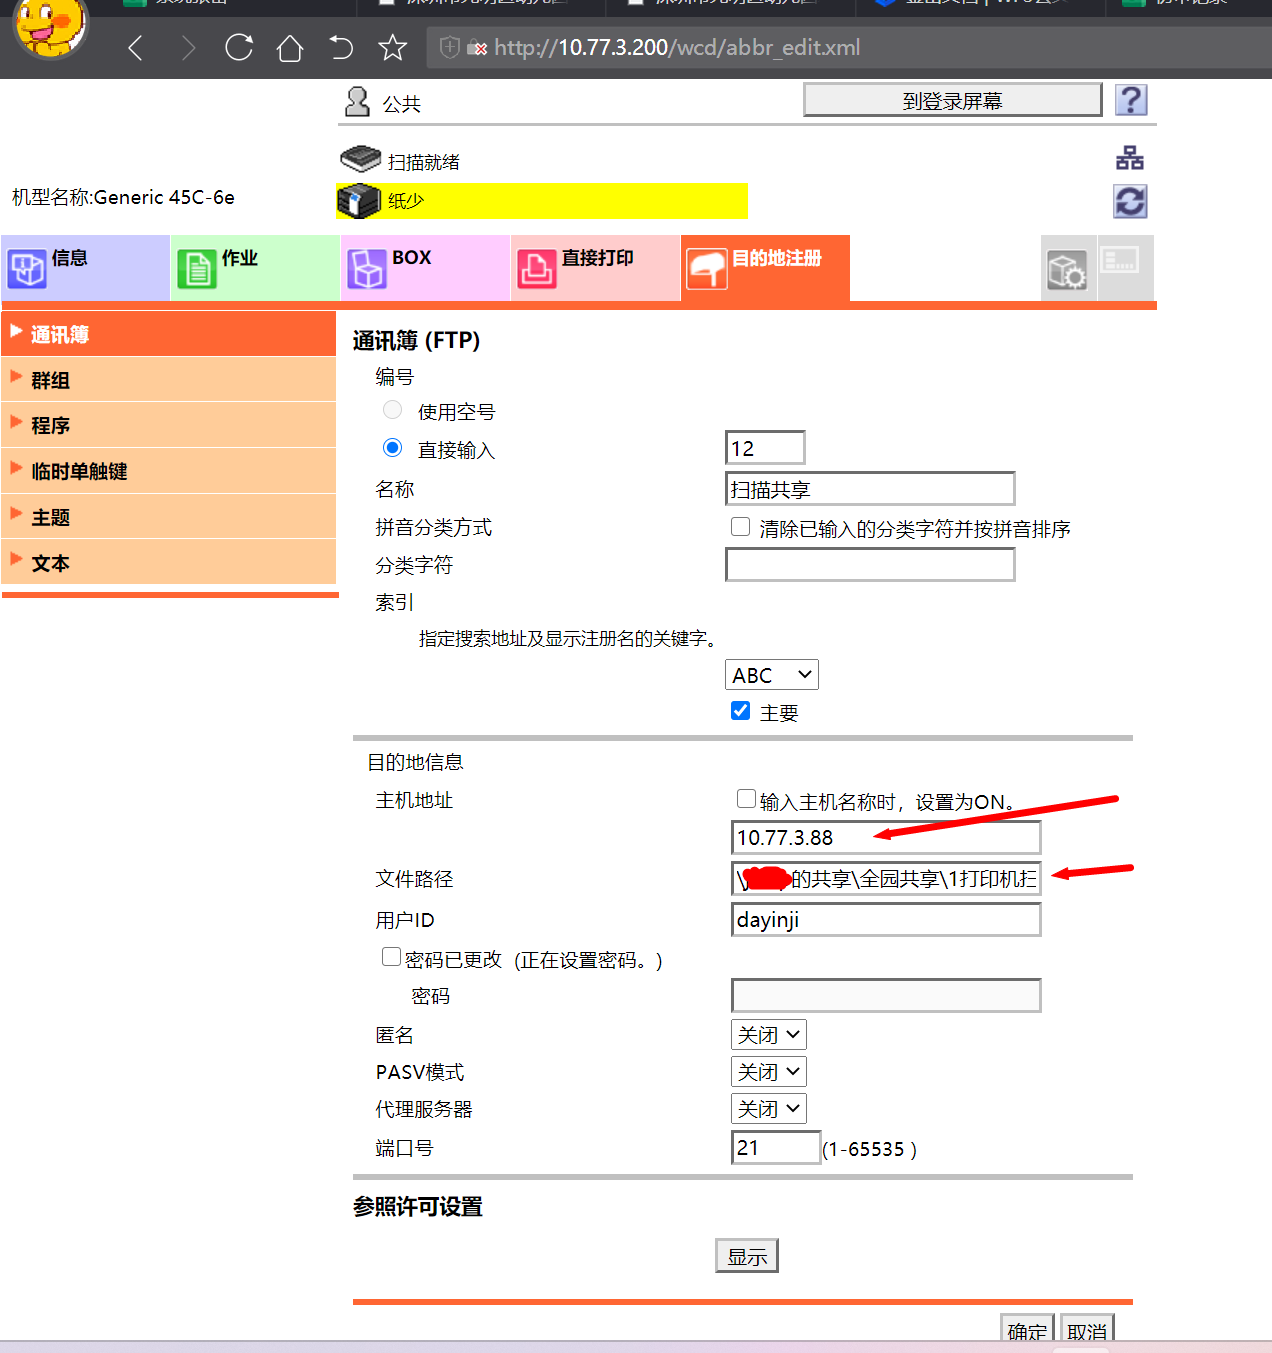Open the 匿名 dropdown
1272x1353 pixels.
point(769,1035)
